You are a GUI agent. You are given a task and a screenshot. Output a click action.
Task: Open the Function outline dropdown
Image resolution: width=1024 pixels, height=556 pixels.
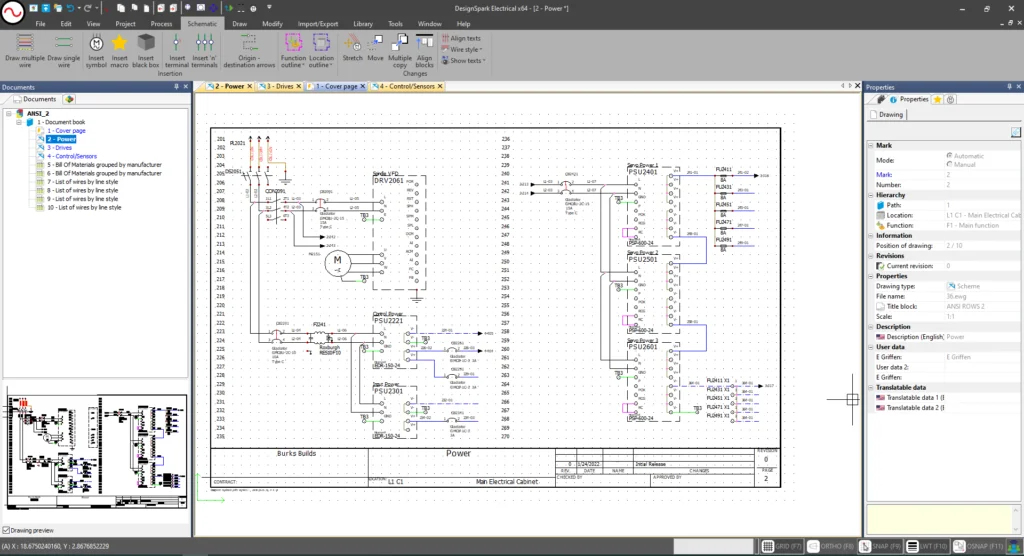pos(293,62)
